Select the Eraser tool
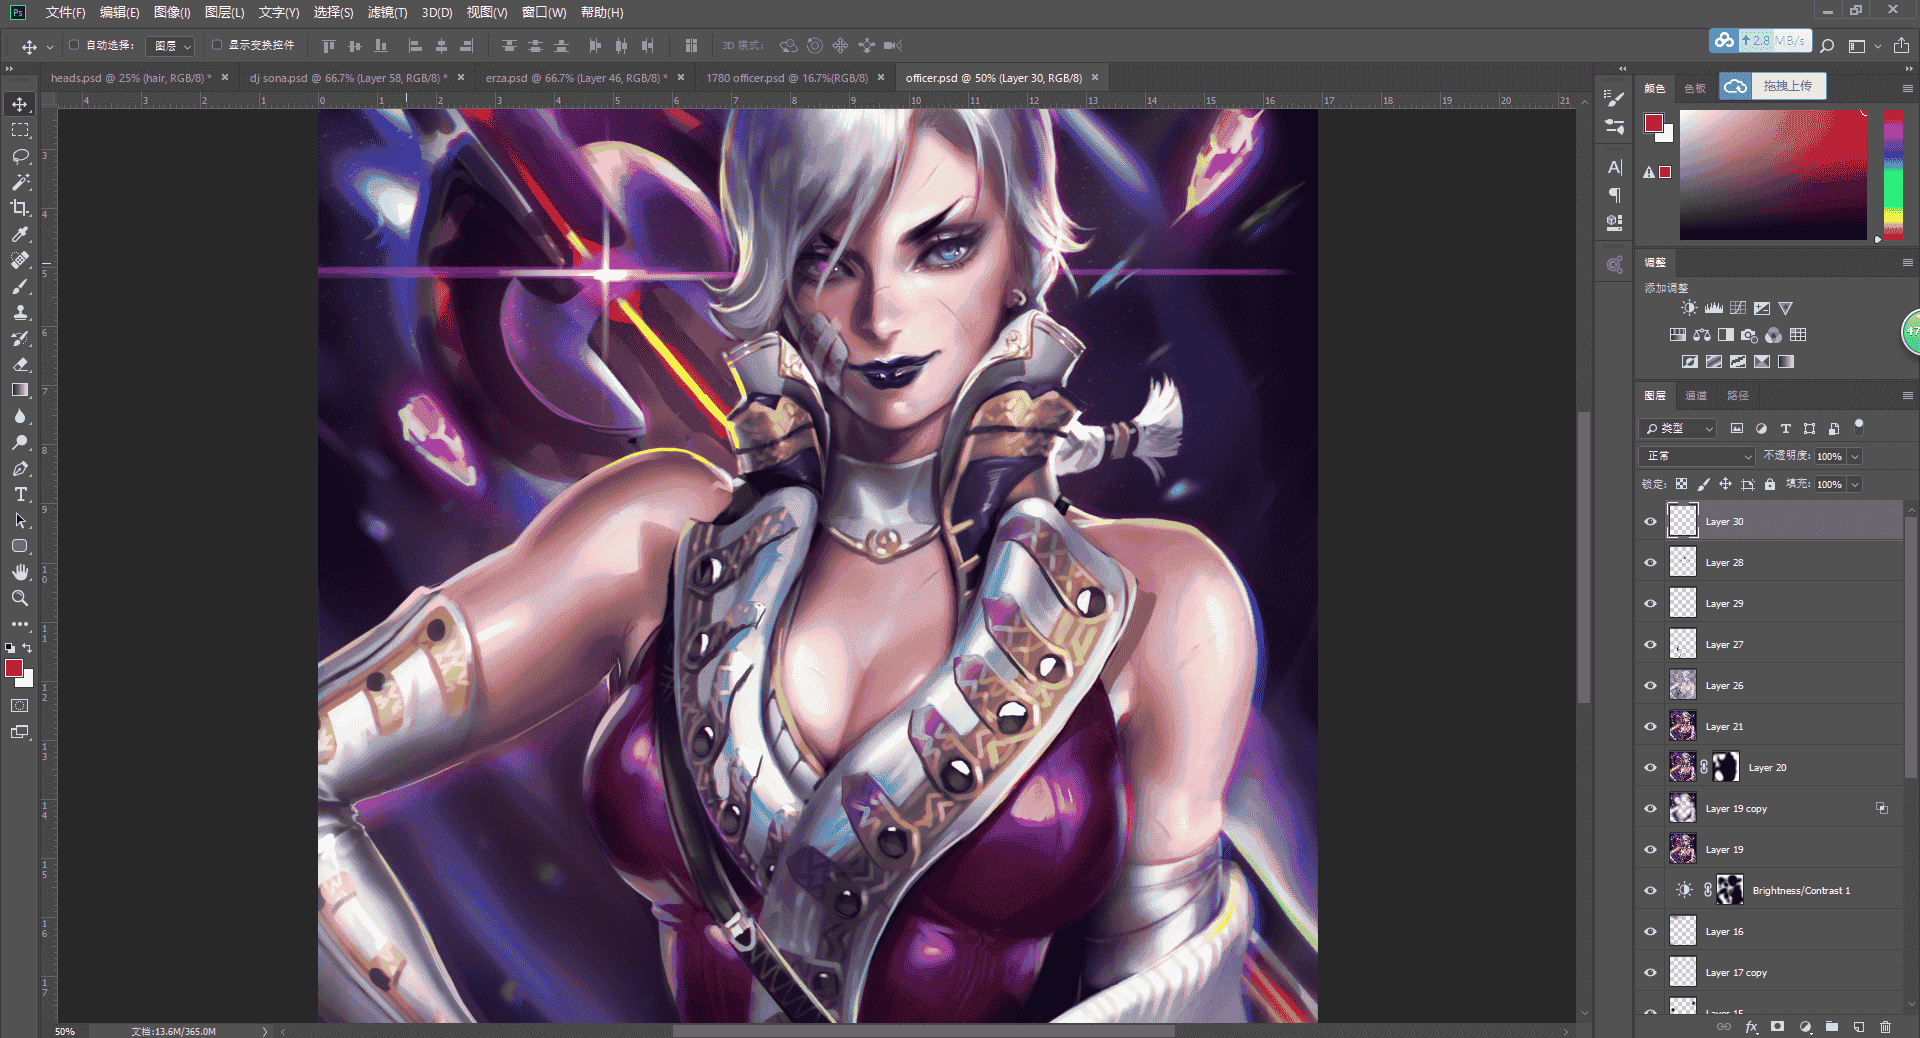Viewport: 1920px width, 1038px height. [x=20, y=364]
